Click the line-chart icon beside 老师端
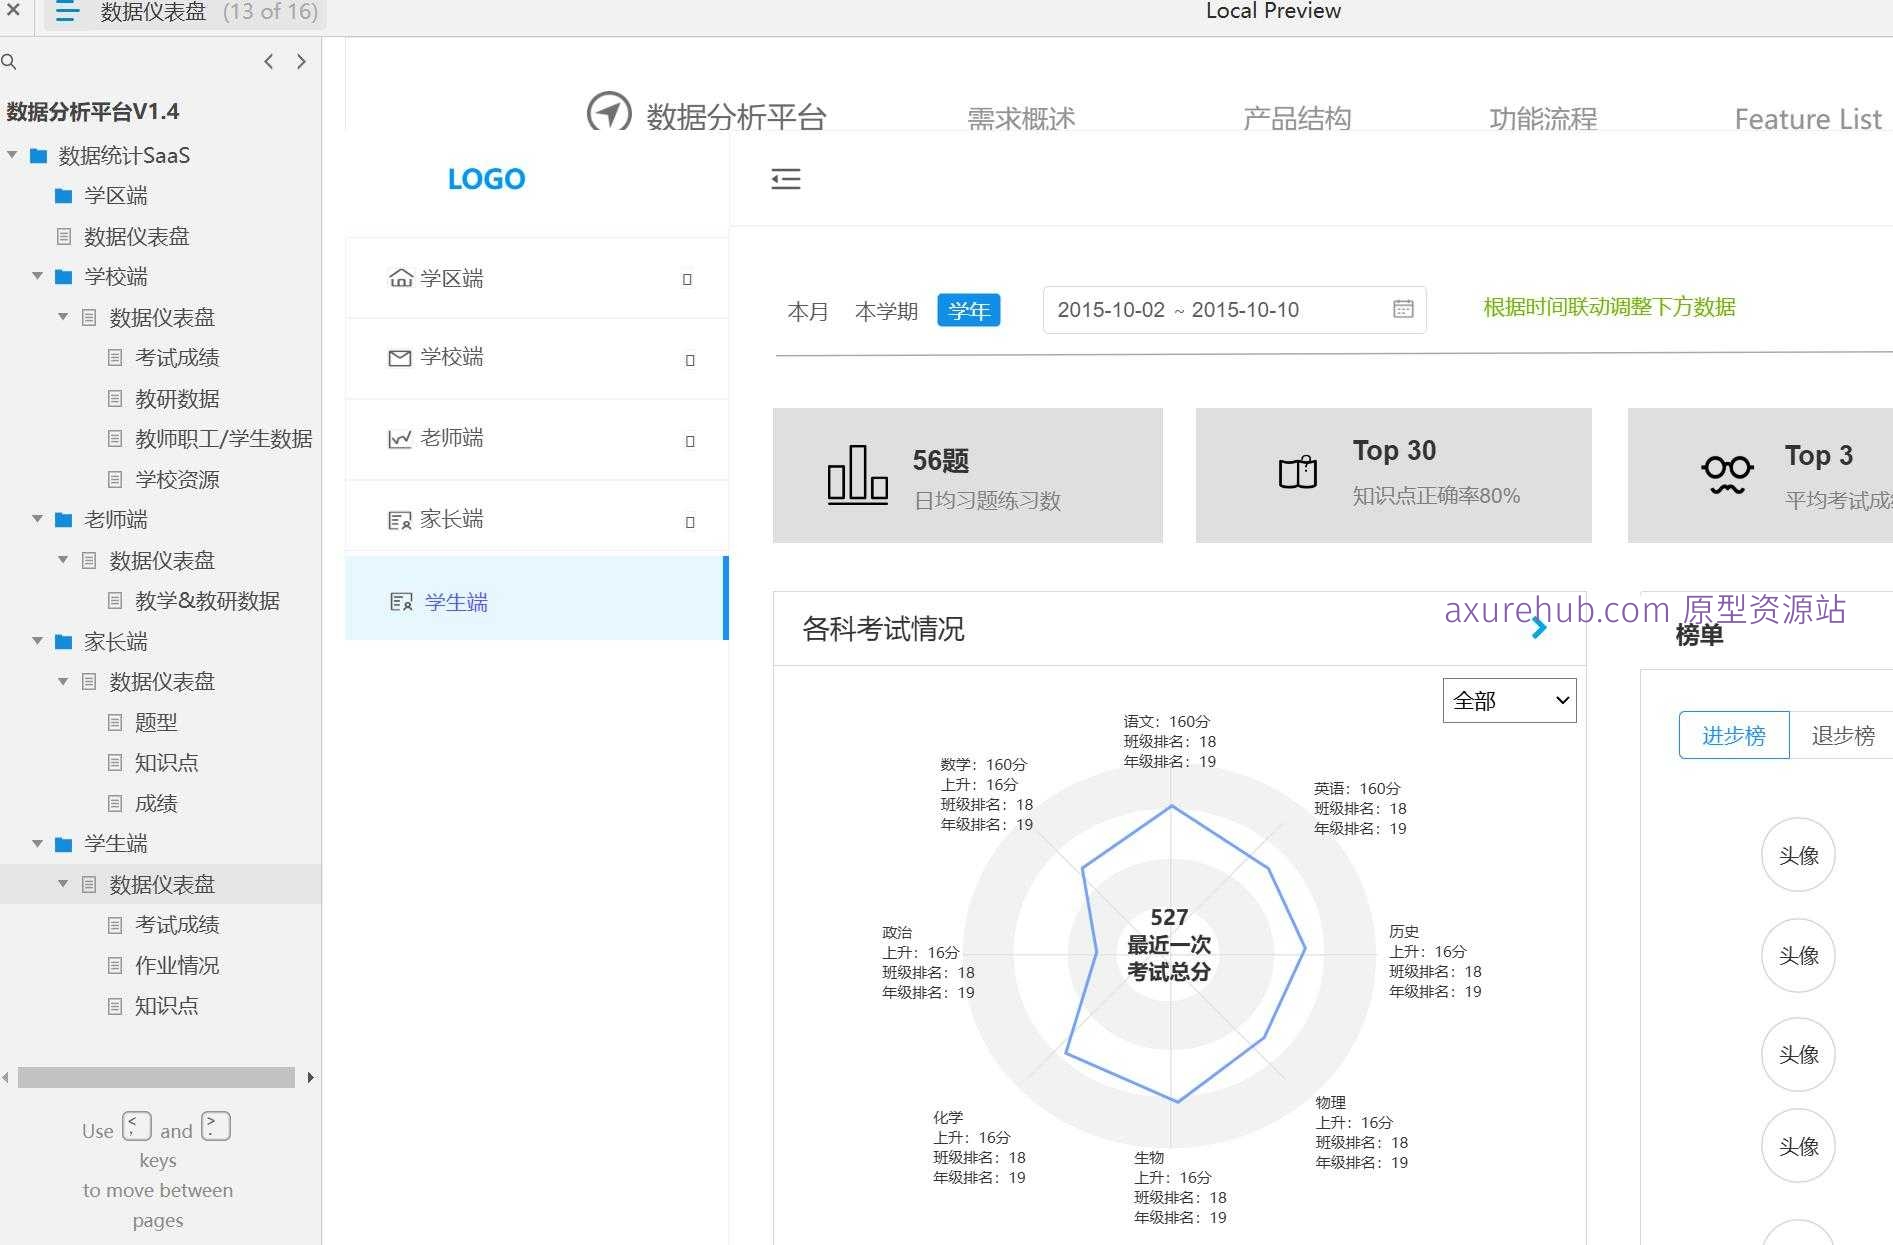1893x1245 pixels. pyautogui.click(x=401, y=438)
